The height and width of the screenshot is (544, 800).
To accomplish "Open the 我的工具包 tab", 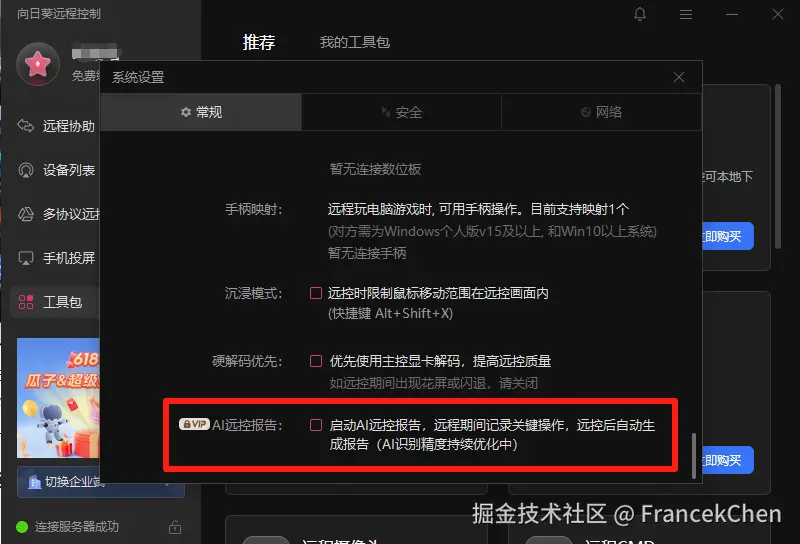I will coord(355,42).
